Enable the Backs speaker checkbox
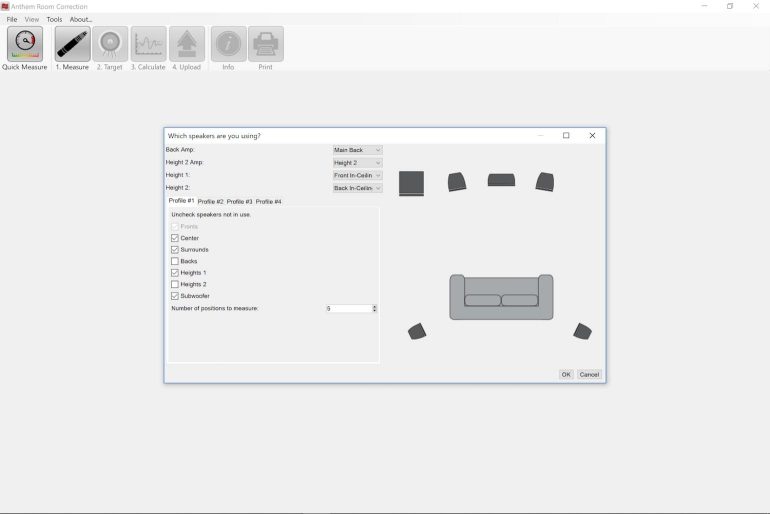770x514 pixels. coord(175,261)
